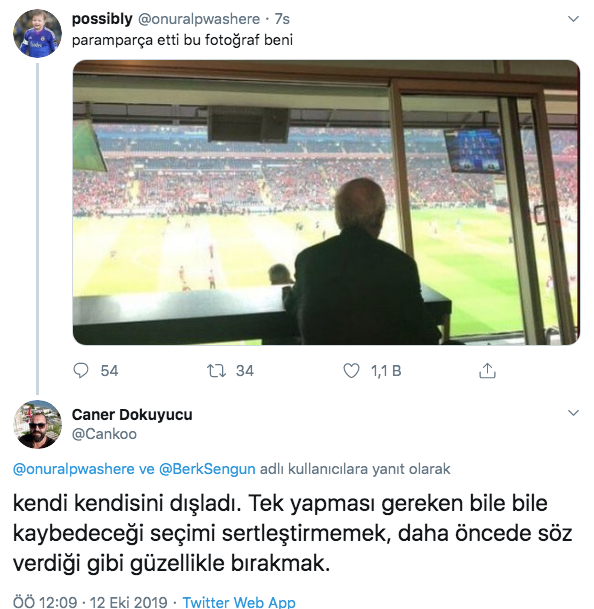Viewport: 594px width, 609px height.
Task: Open the stadium photo in the tweet
Action: (x=326, y=202)
